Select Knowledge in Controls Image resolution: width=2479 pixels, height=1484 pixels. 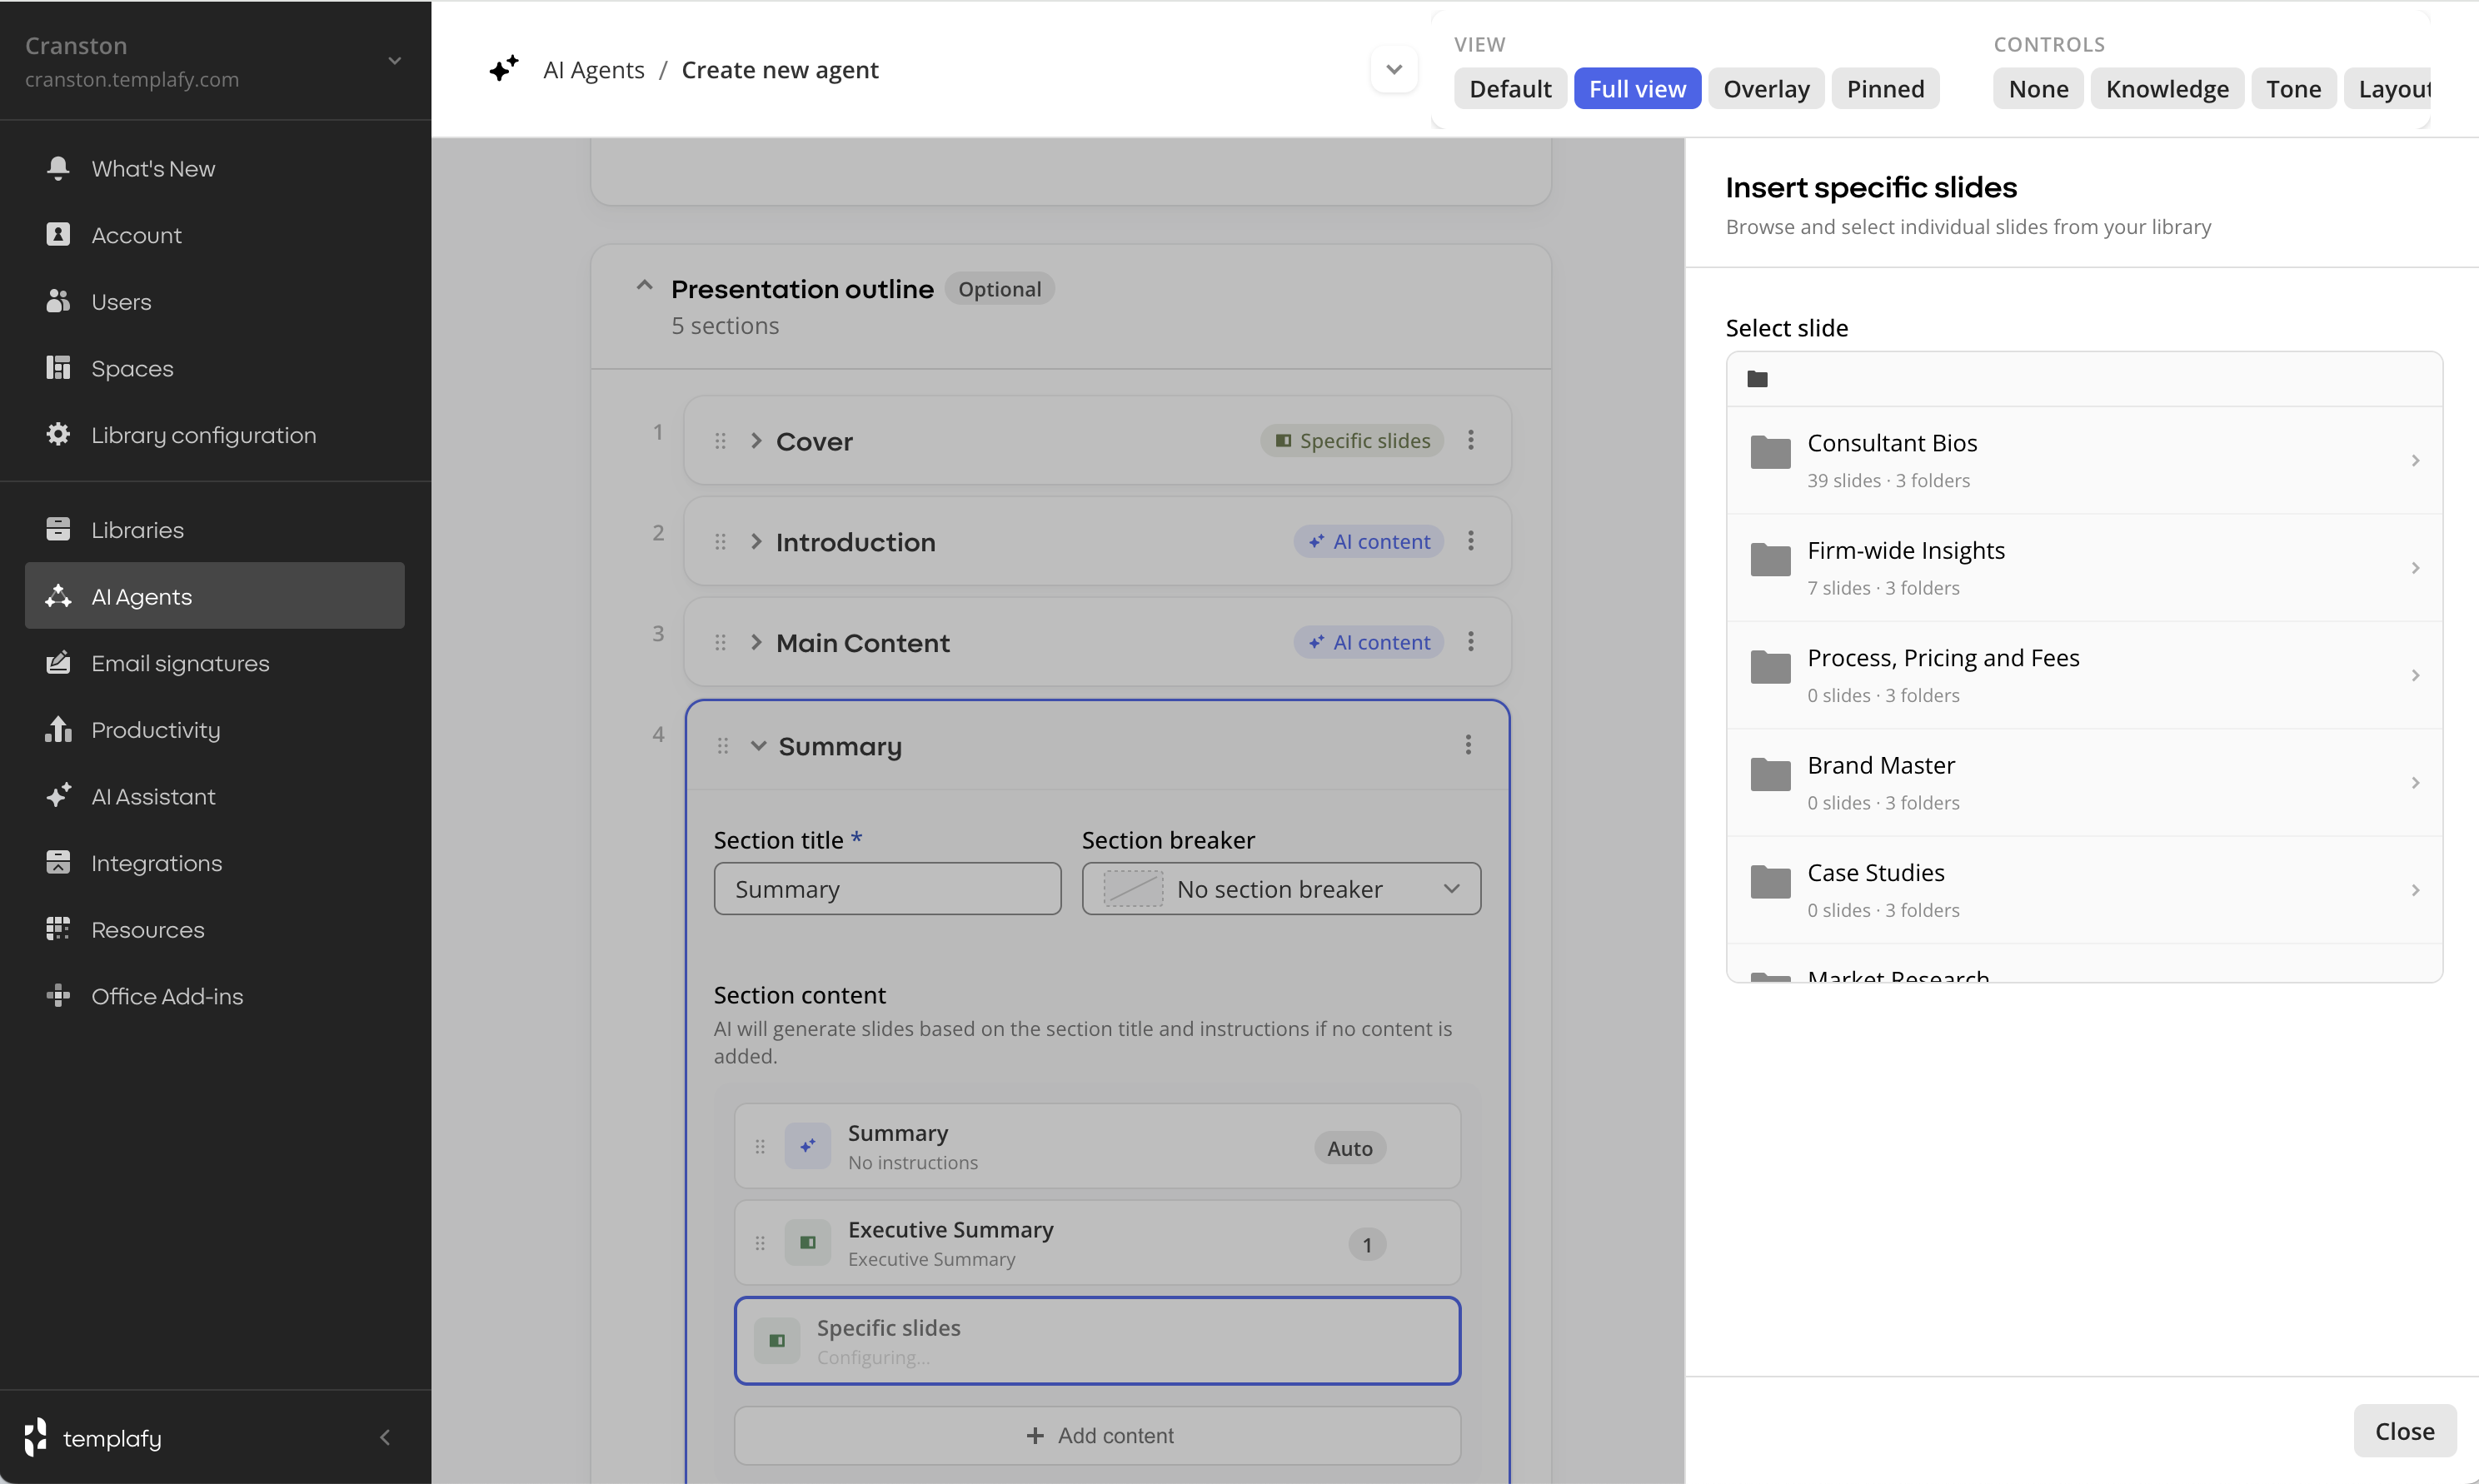point(2167,89)
